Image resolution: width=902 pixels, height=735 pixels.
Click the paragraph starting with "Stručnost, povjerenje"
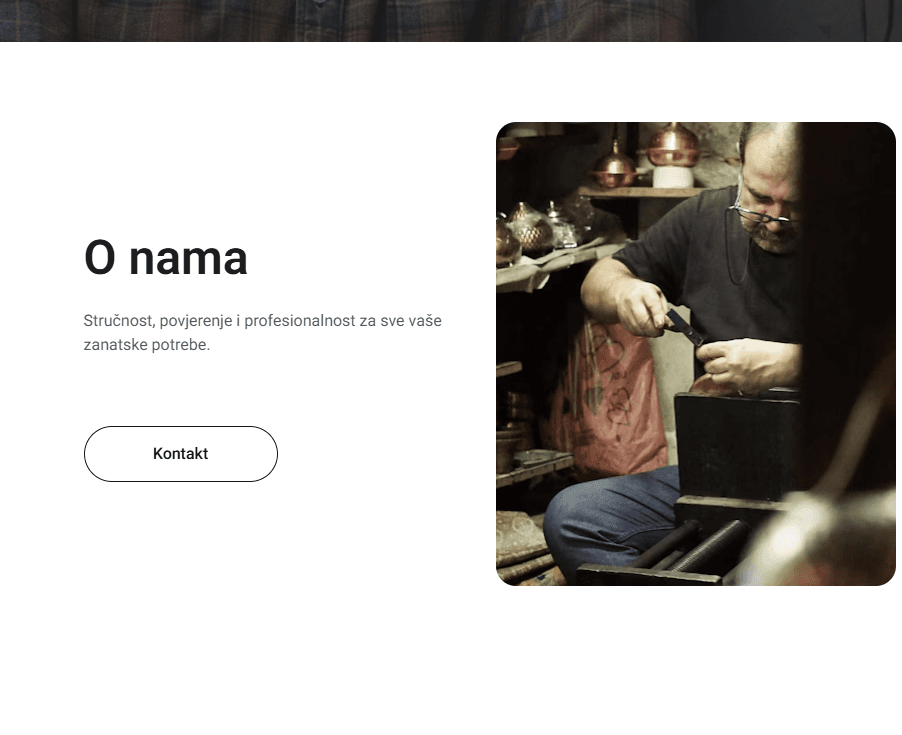(x=262, y=332)
